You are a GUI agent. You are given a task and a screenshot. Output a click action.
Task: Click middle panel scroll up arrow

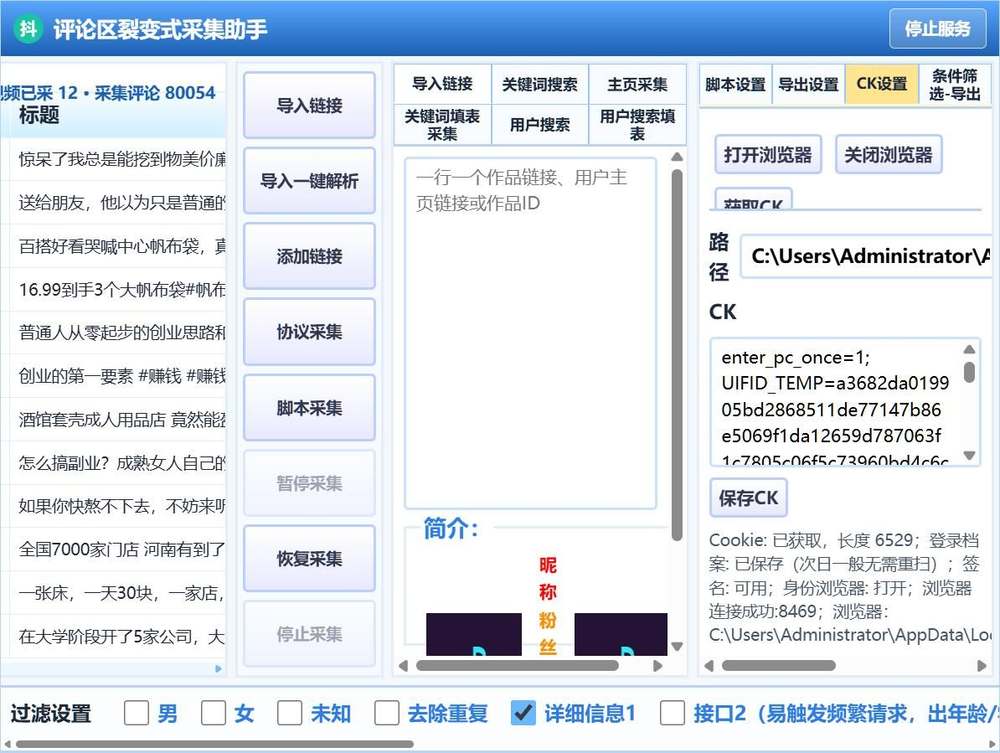point(677,156)
